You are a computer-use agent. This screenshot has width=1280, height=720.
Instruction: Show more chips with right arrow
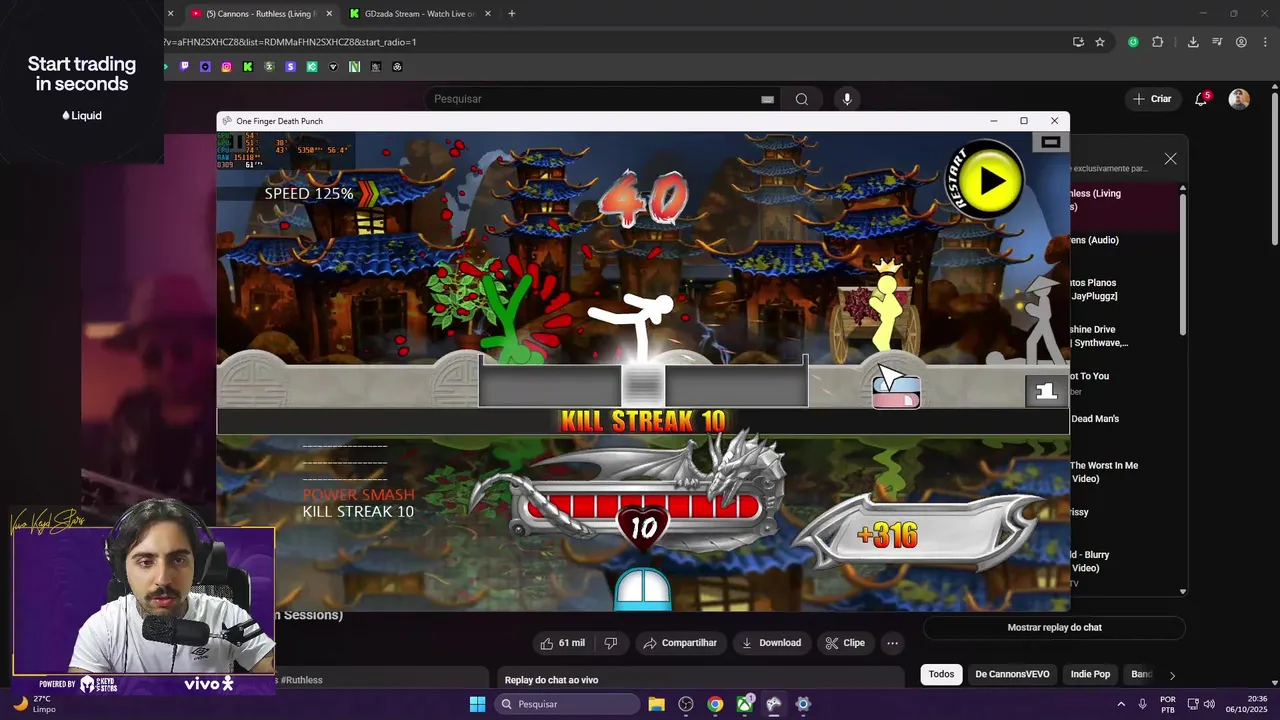pyautogui.click(x=1172, y=675)
